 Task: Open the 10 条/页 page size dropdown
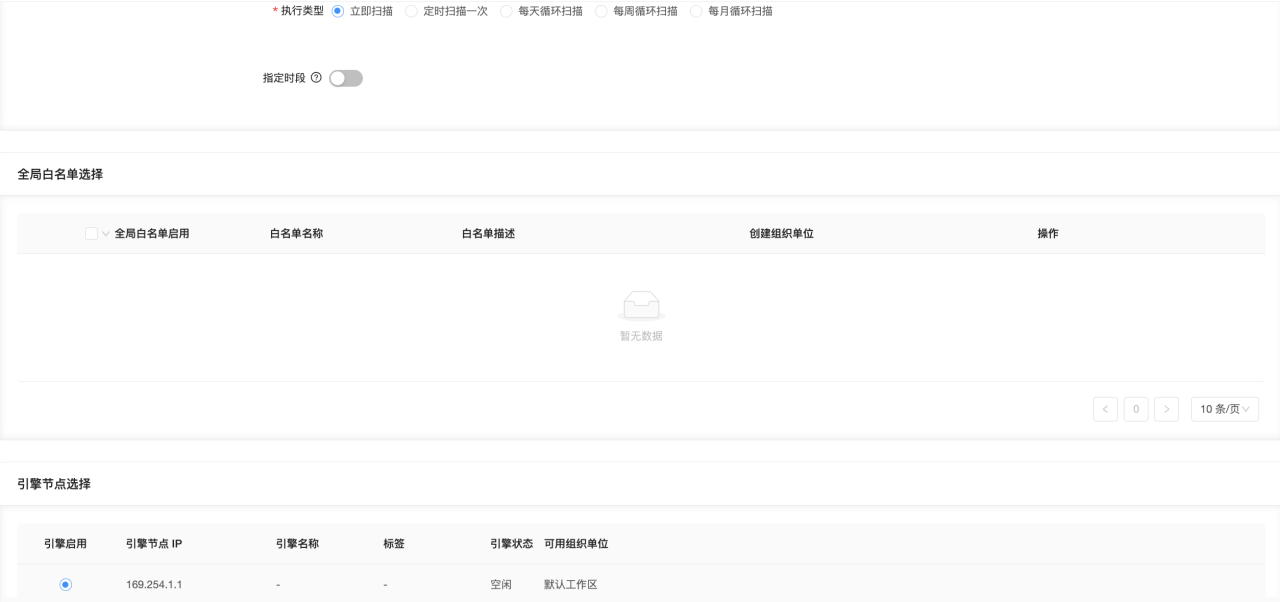coord(1225,409)
